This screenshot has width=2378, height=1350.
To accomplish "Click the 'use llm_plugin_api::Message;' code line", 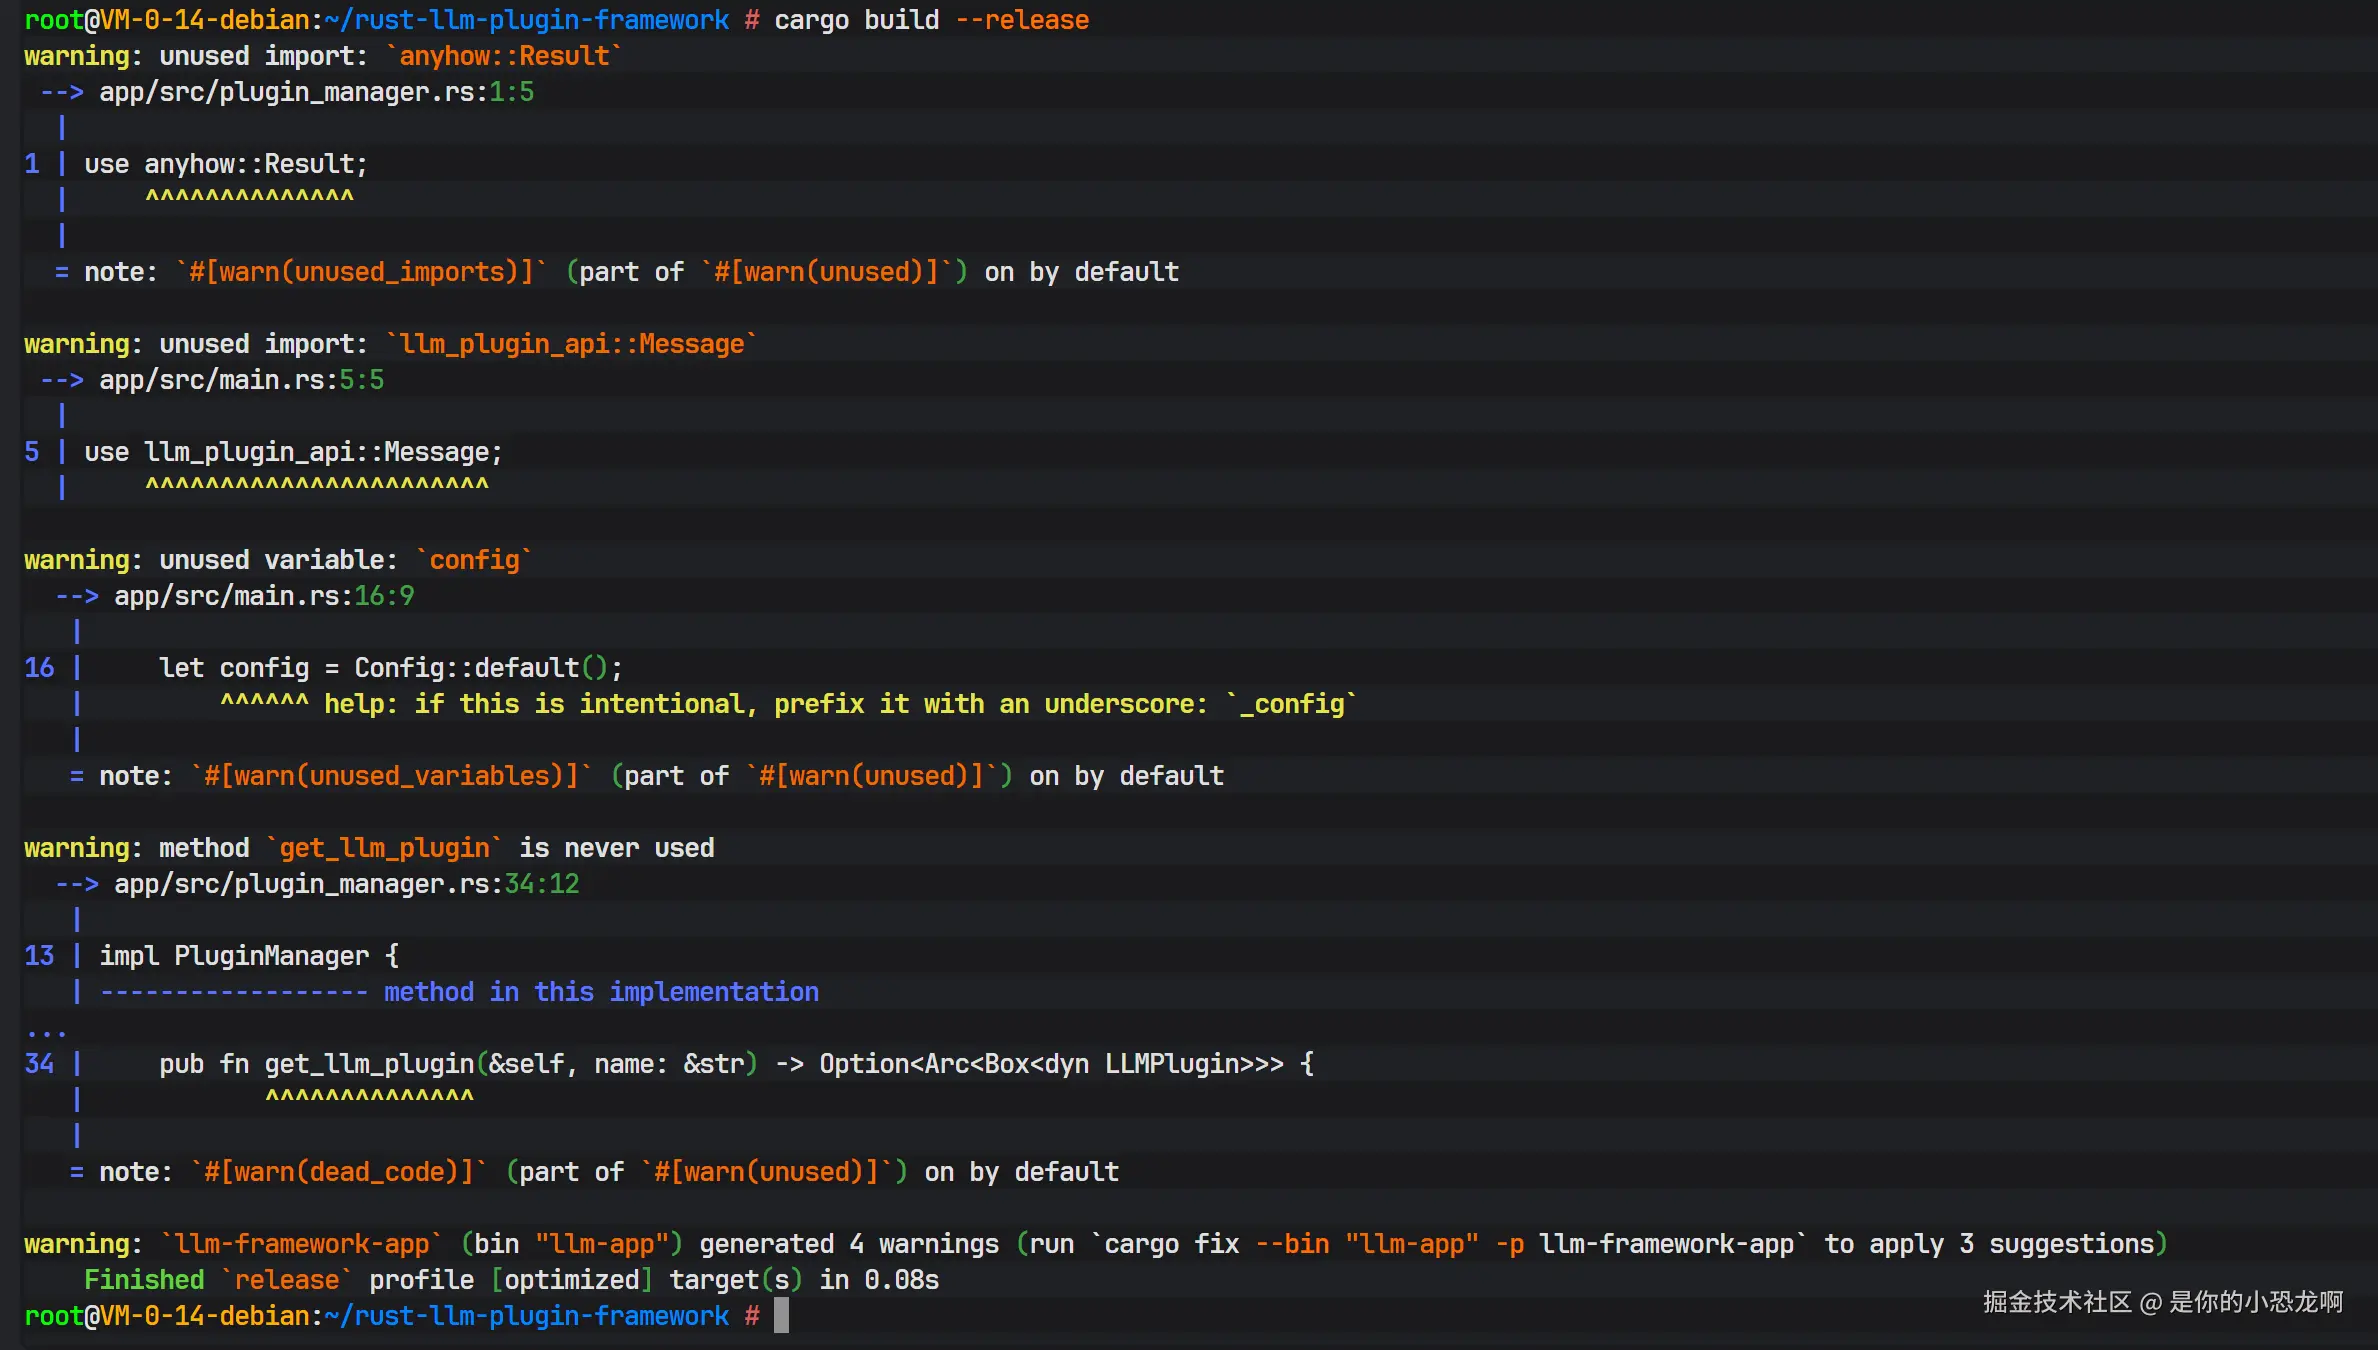I will pos(293,452).
